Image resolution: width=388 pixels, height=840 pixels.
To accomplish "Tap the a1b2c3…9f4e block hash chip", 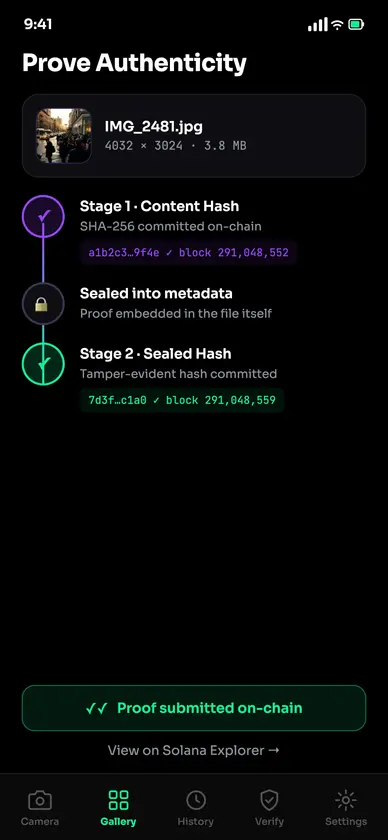I will pyautogui.click(x=189, y=252).
